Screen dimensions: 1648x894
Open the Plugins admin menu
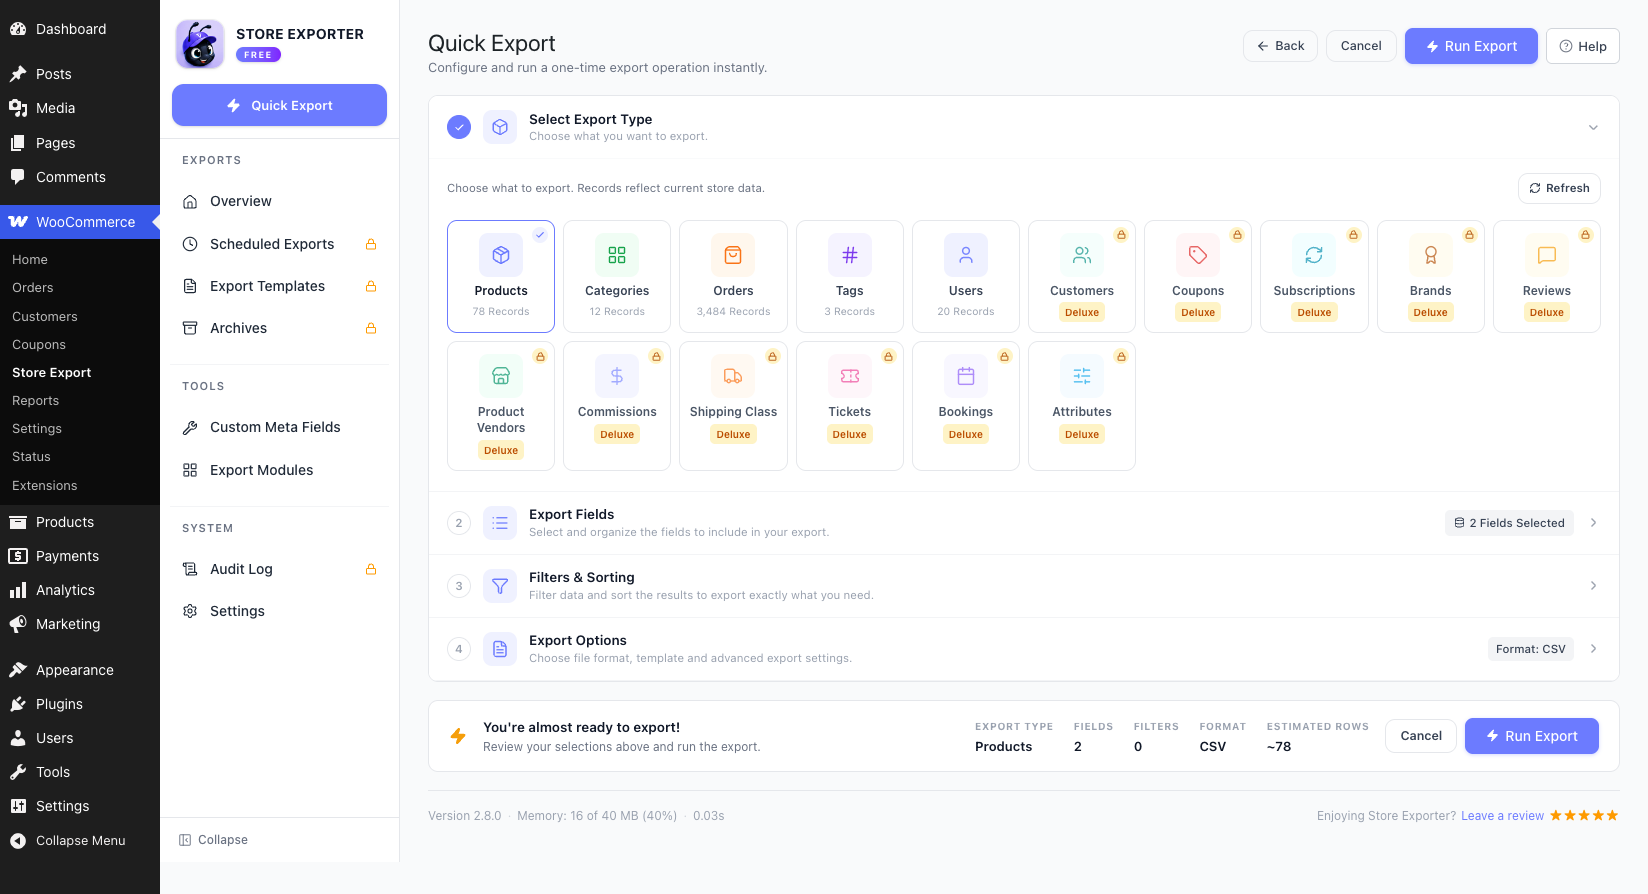80,704
